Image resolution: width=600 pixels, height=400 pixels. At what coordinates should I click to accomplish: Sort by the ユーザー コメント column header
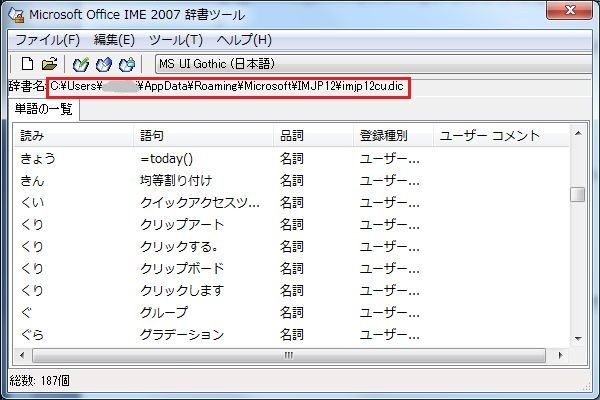(501, 136)
